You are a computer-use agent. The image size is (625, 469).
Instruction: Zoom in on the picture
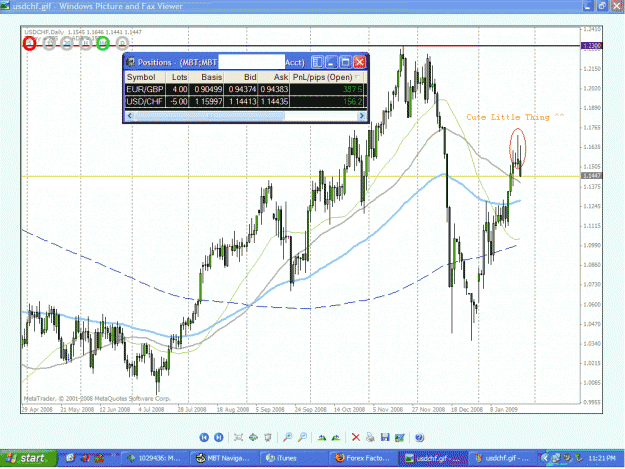click(287, 437)
